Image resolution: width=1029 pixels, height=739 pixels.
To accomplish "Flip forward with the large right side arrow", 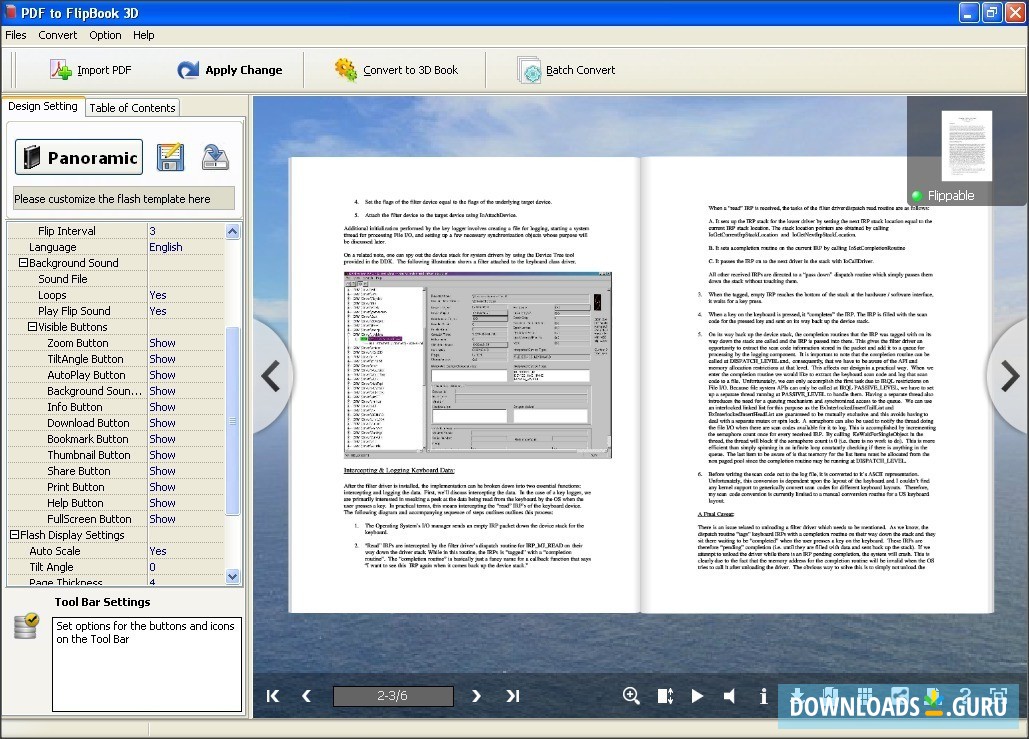I will coord(1009,377).
